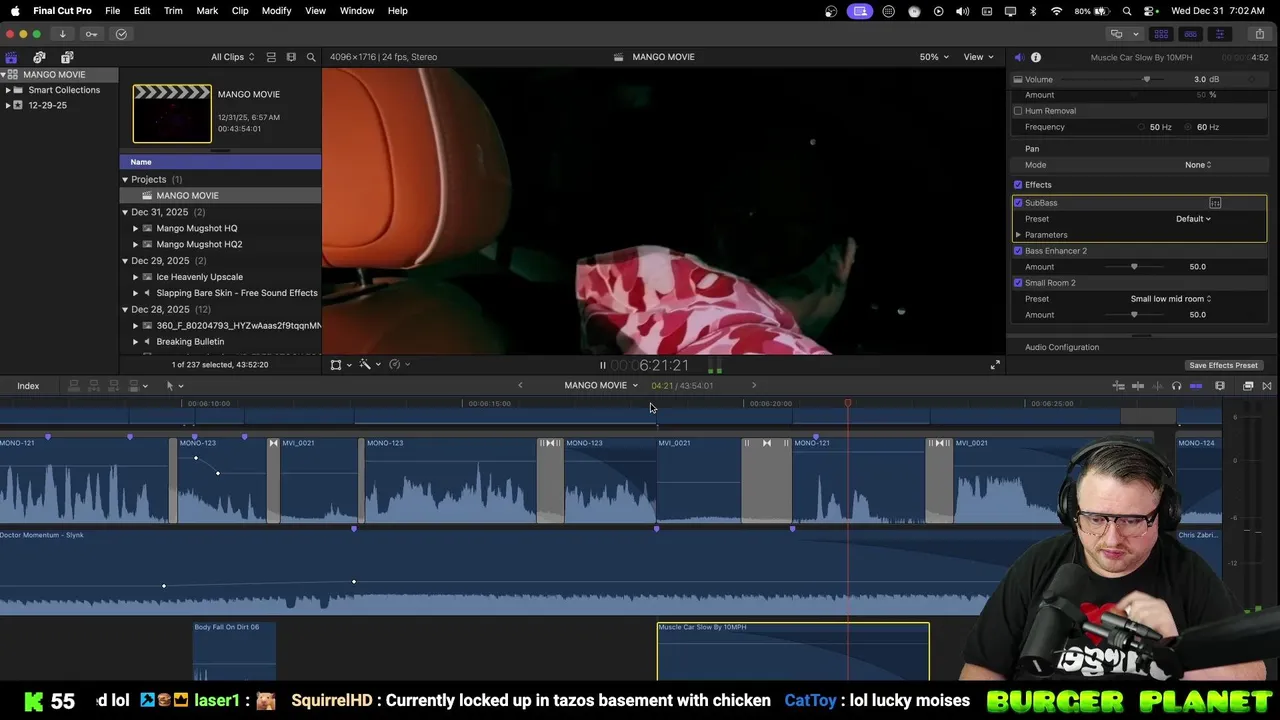Image resolution: width=1280 pixels, height=720 pixels.
Task: Toggle the Effects section checkbox
Action: click(1018, 185)
